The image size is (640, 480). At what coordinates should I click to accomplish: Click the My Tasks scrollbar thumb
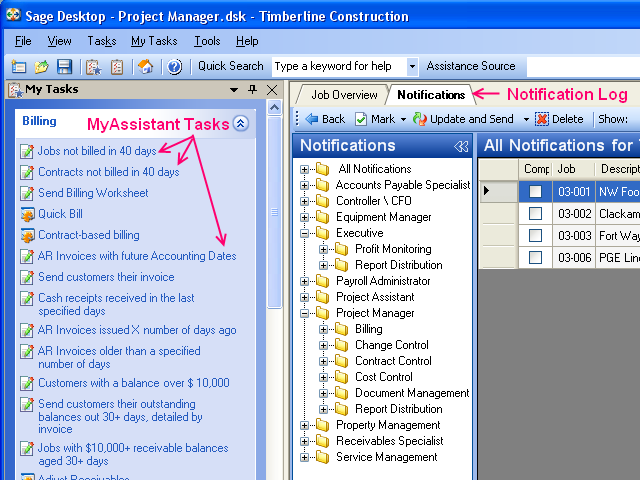coord(274,212)
